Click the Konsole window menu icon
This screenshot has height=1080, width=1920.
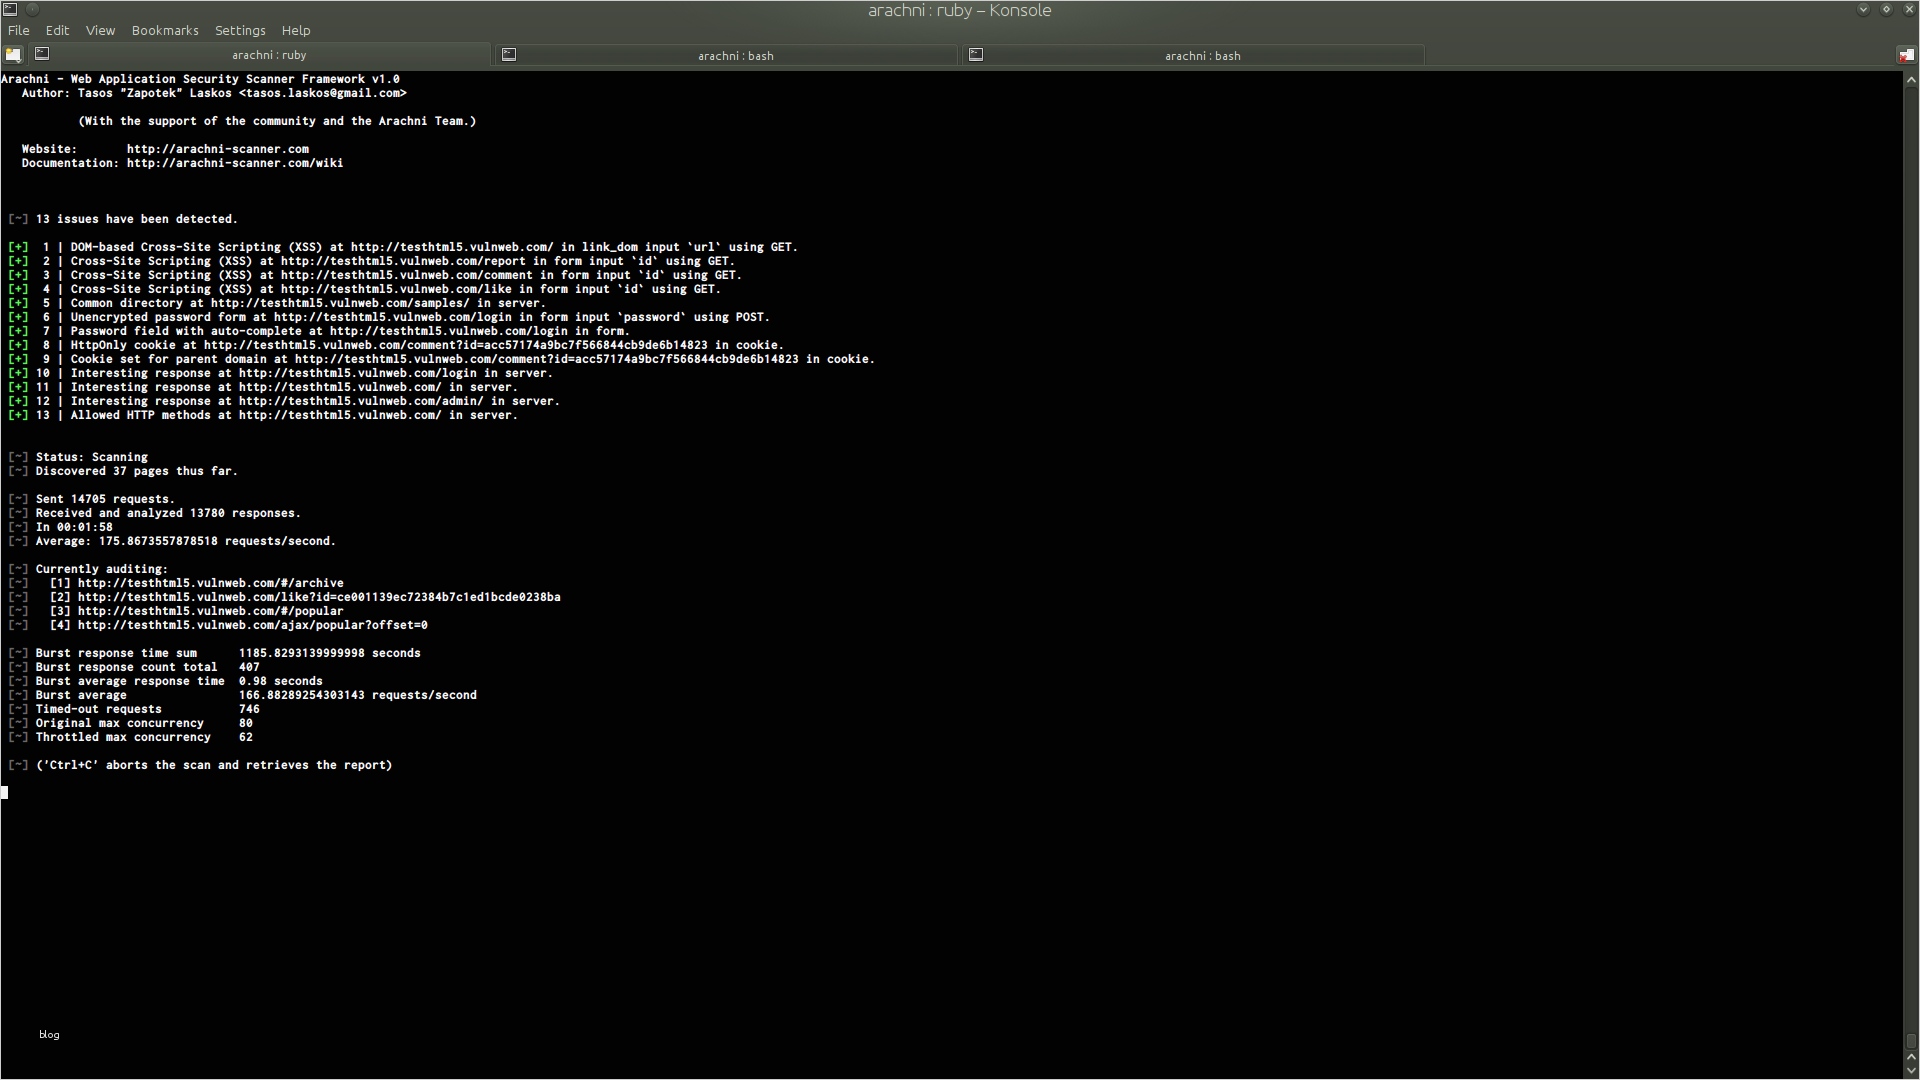coord(10,9)
